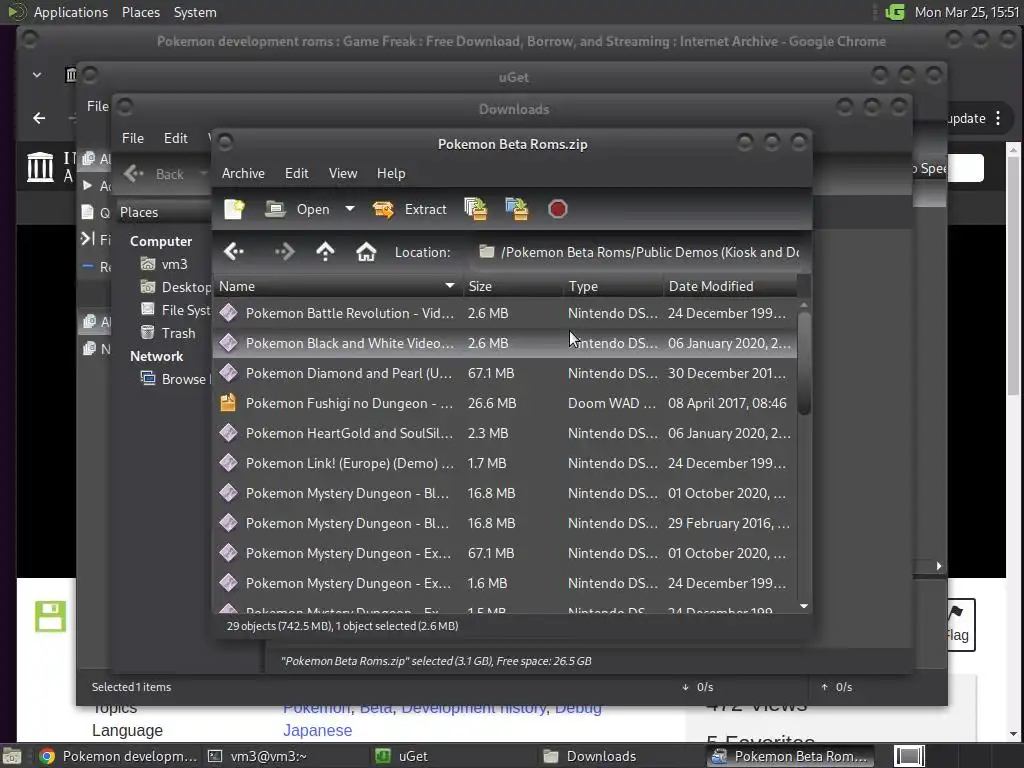Image resolution: width=1024 pixels, height=768 pixels.
Task: Click the Location path input field
Action: click(x=639, y=252)
